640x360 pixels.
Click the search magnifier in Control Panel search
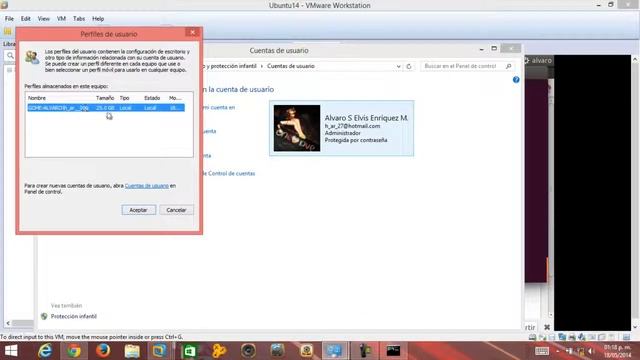[x=509, y=66]
